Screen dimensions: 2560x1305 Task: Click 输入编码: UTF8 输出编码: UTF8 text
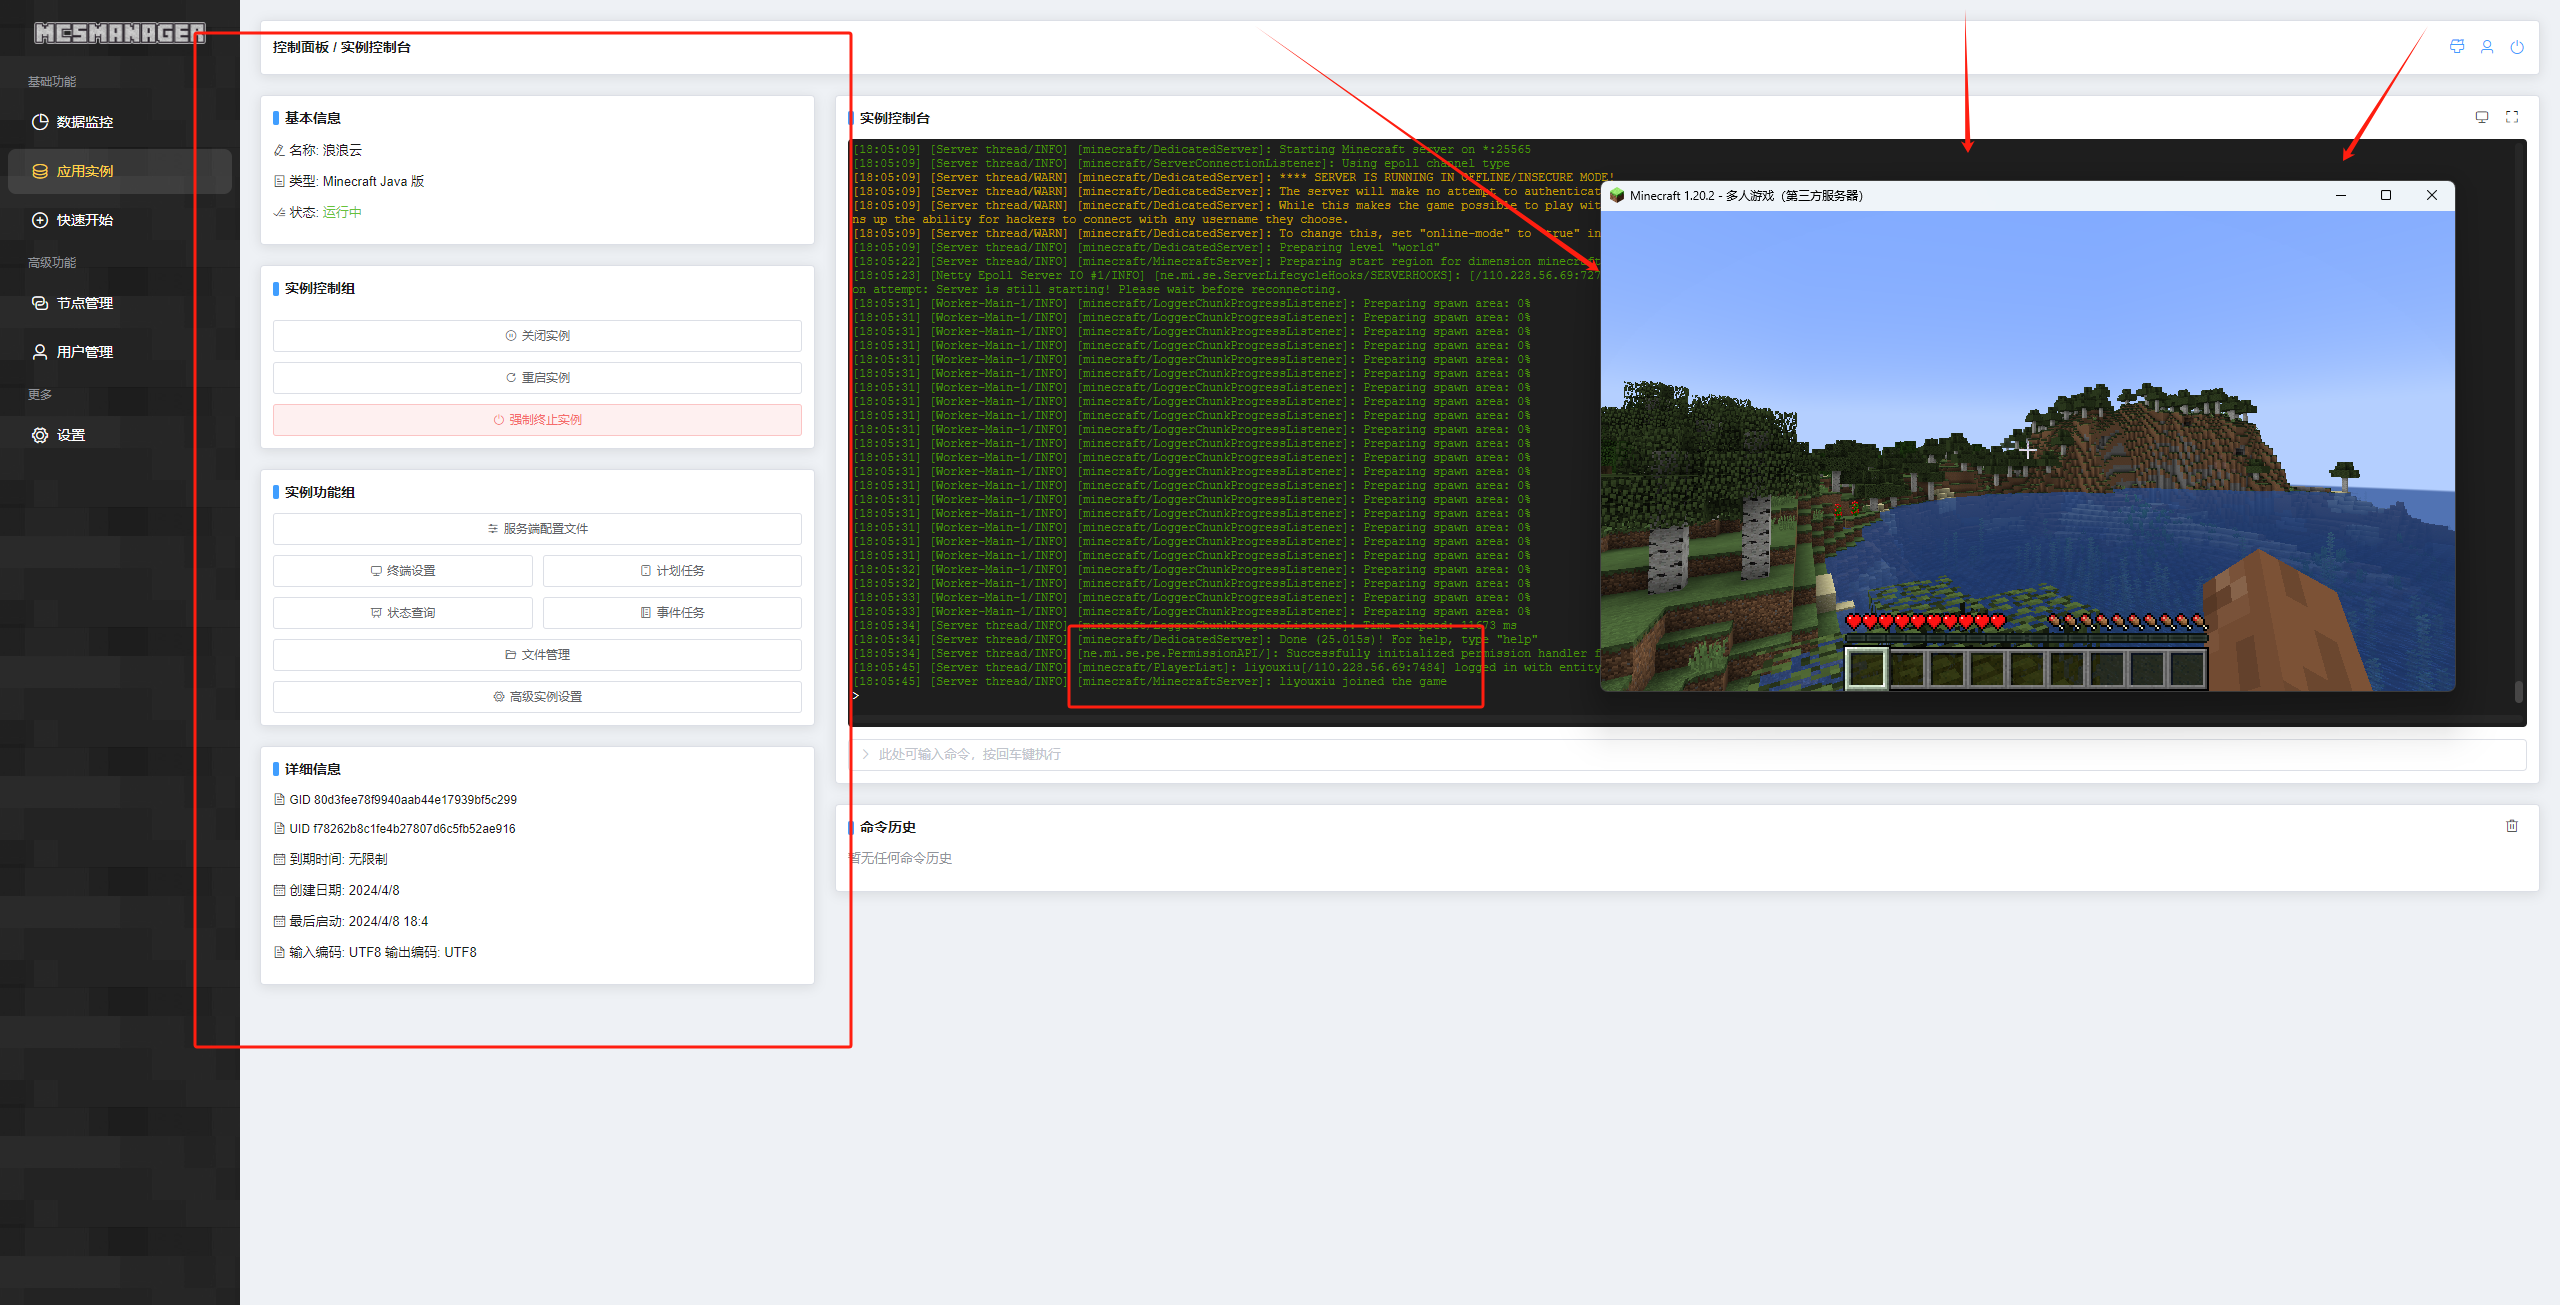tap(382, 952)
